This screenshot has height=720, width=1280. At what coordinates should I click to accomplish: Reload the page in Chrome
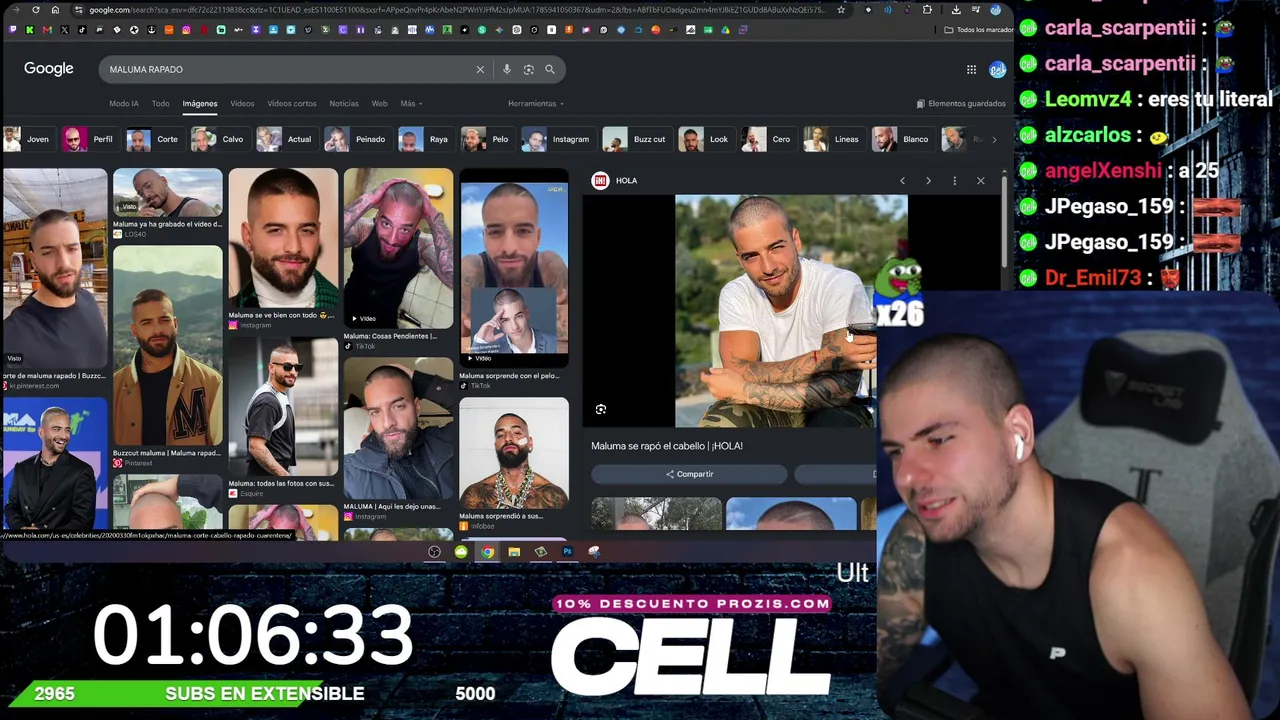[x=36, y=10]
